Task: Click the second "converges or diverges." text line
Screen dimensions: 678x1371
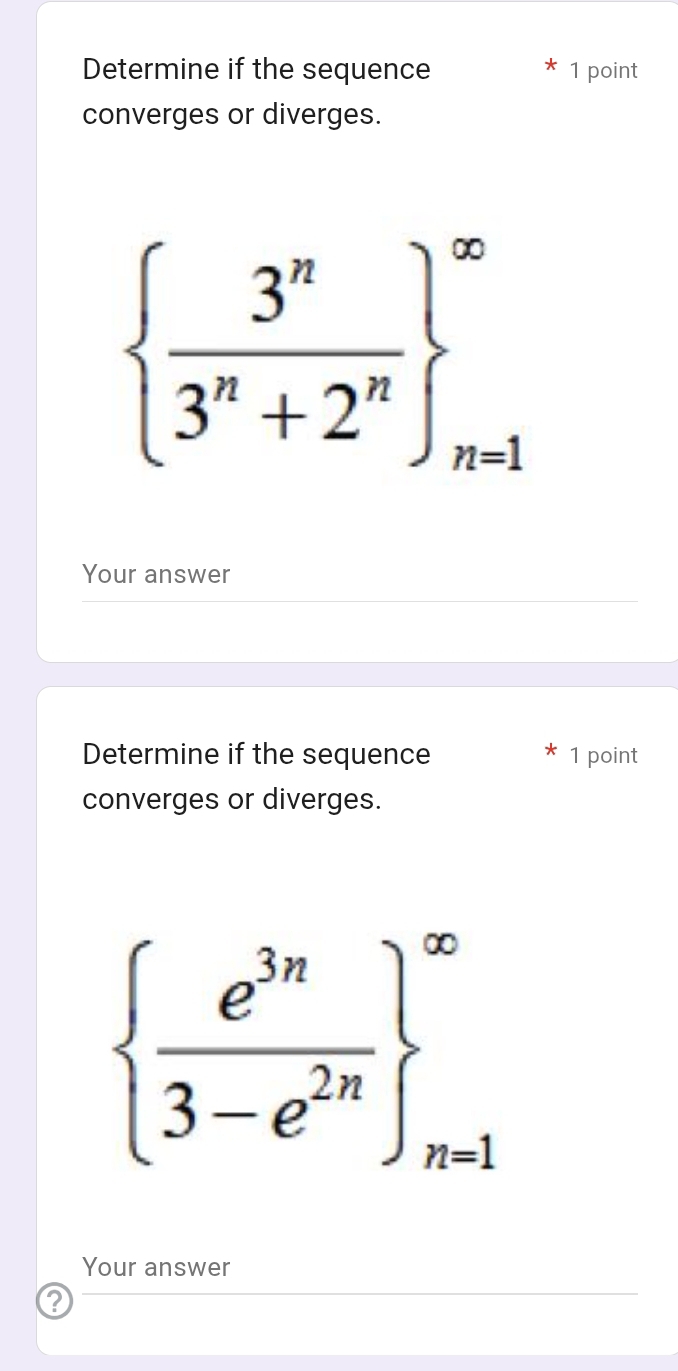Action: (232, 800)
